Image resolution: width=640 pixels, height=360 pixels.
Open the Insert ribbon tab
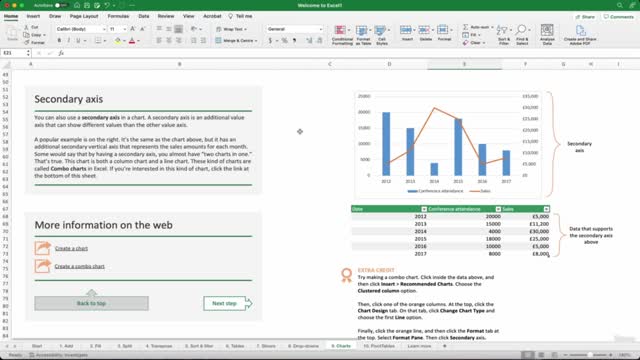33,16
